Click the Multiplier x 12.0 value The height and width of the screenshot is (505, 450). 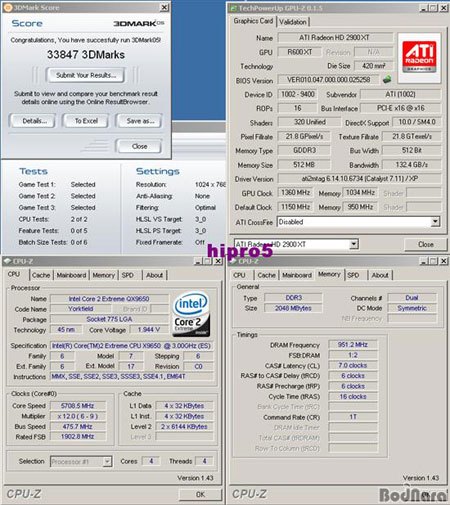click(78, 416)
